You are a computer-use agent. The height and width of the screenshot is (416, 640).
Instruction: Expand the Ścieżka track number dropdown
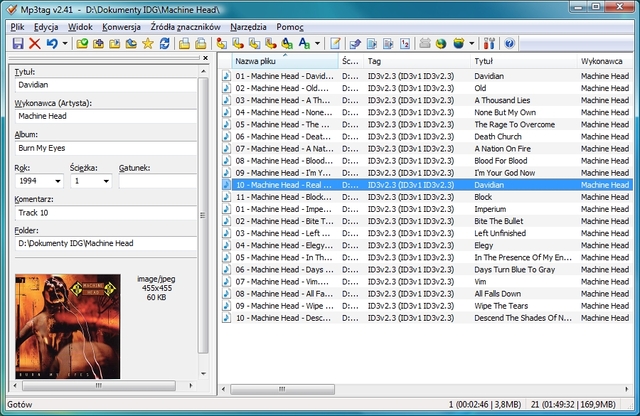(x=106, y=181)
